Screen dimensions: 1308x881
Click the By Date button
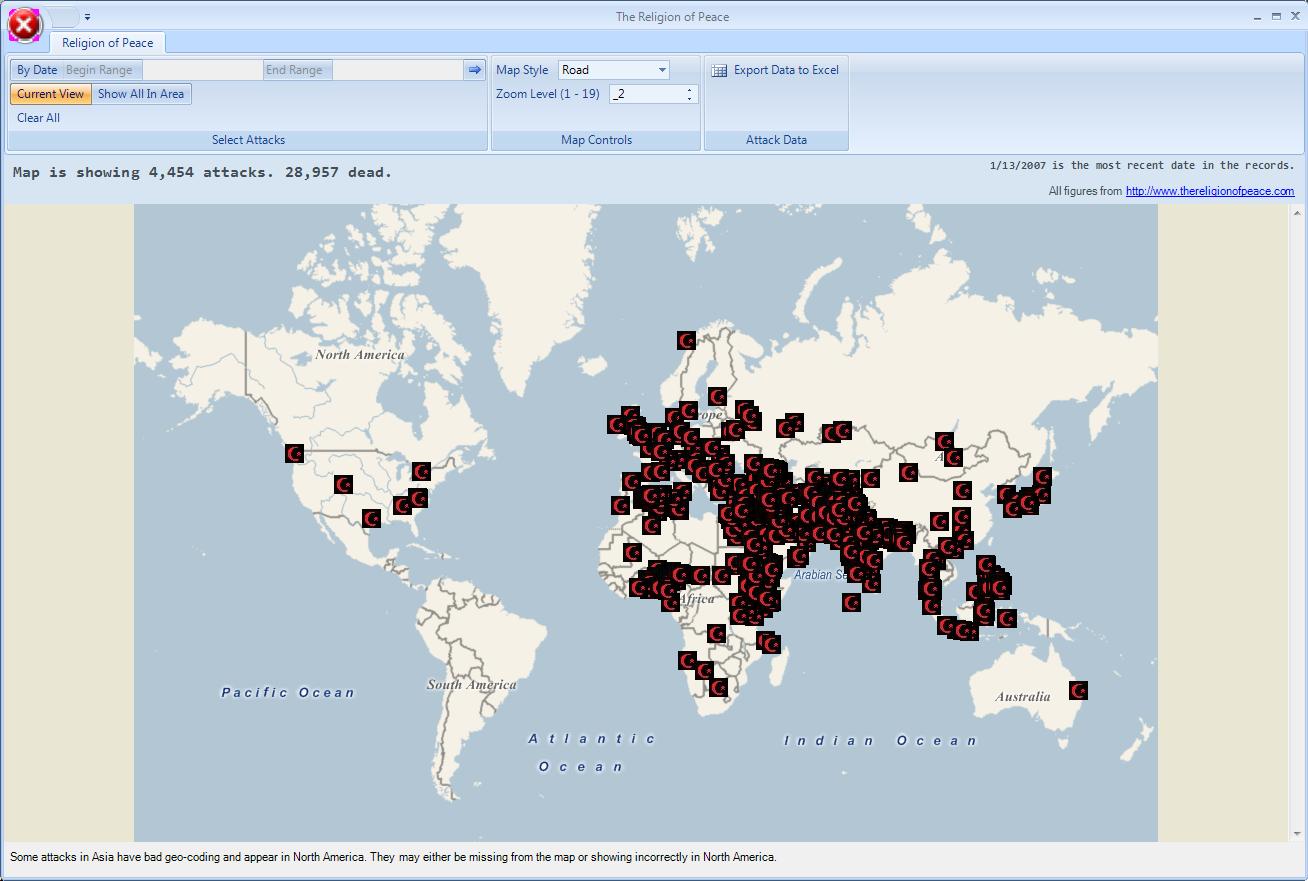tap(37, 70)
